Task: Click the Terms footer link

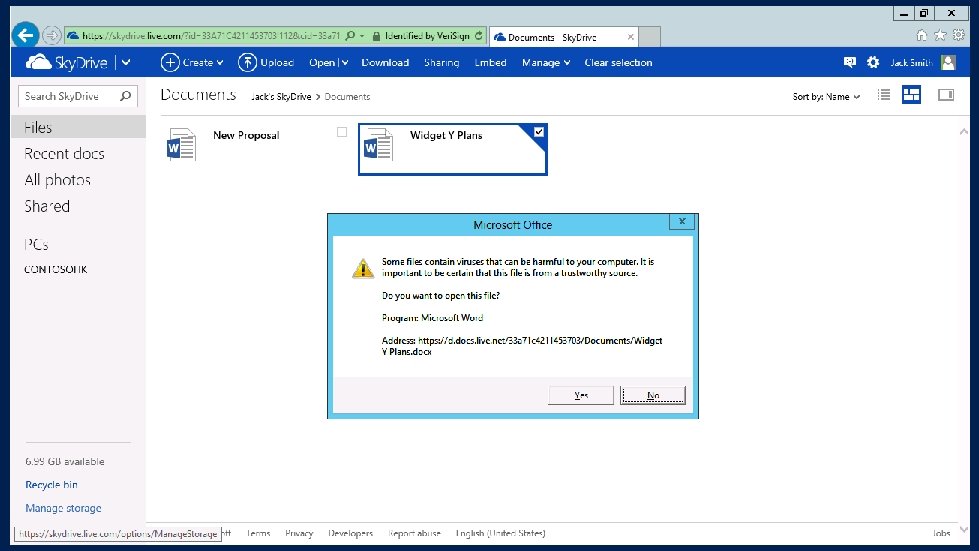Action: coord(258,534)
